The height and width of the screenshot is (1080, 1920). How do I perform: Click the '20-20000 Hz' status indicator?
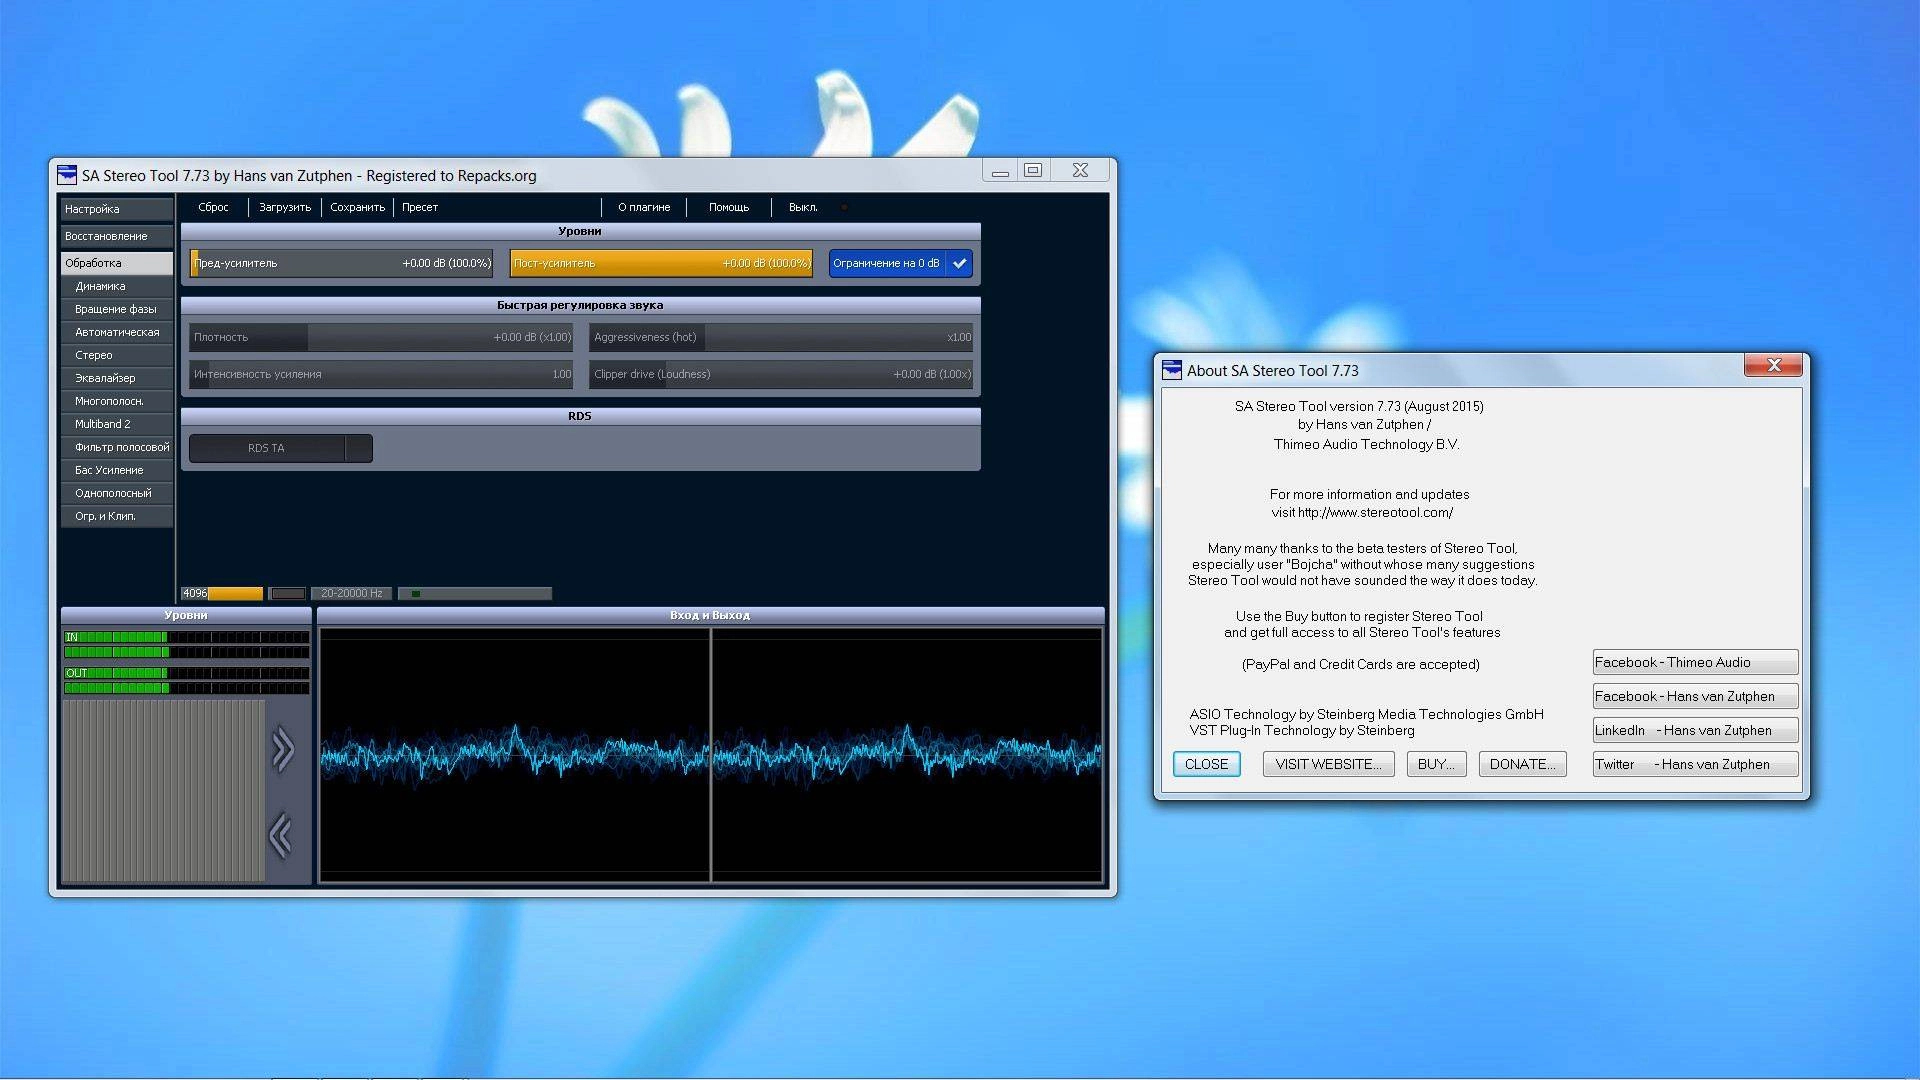coord(351,593)
